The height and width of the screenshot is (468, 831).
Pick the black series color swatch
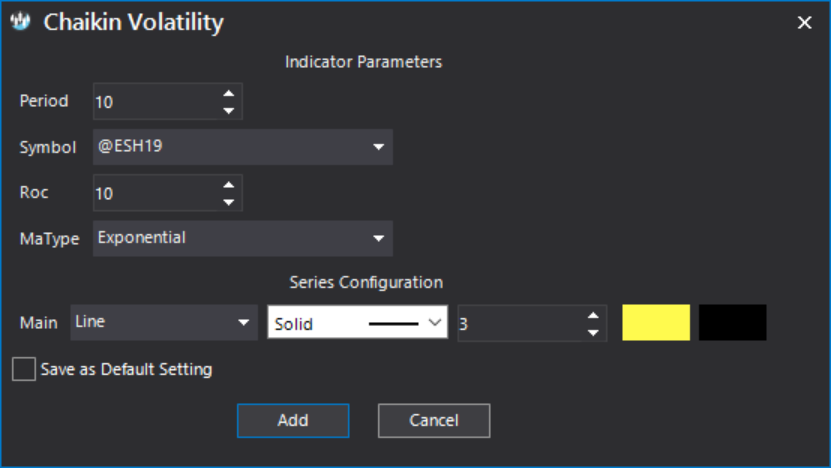point(732,322)
